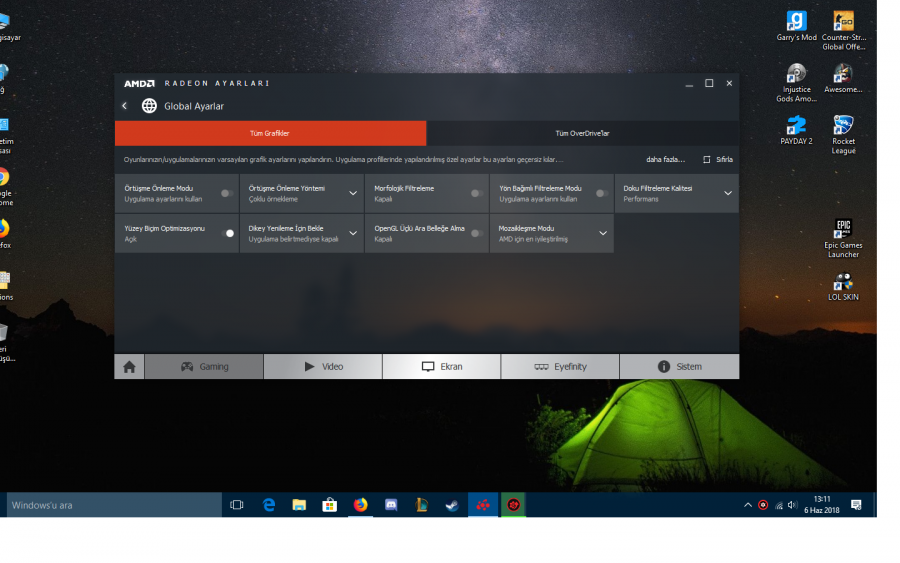
Task: Open Dikey Yenileme İçin Bekle dropdown
Action: [x=353, y=234]
